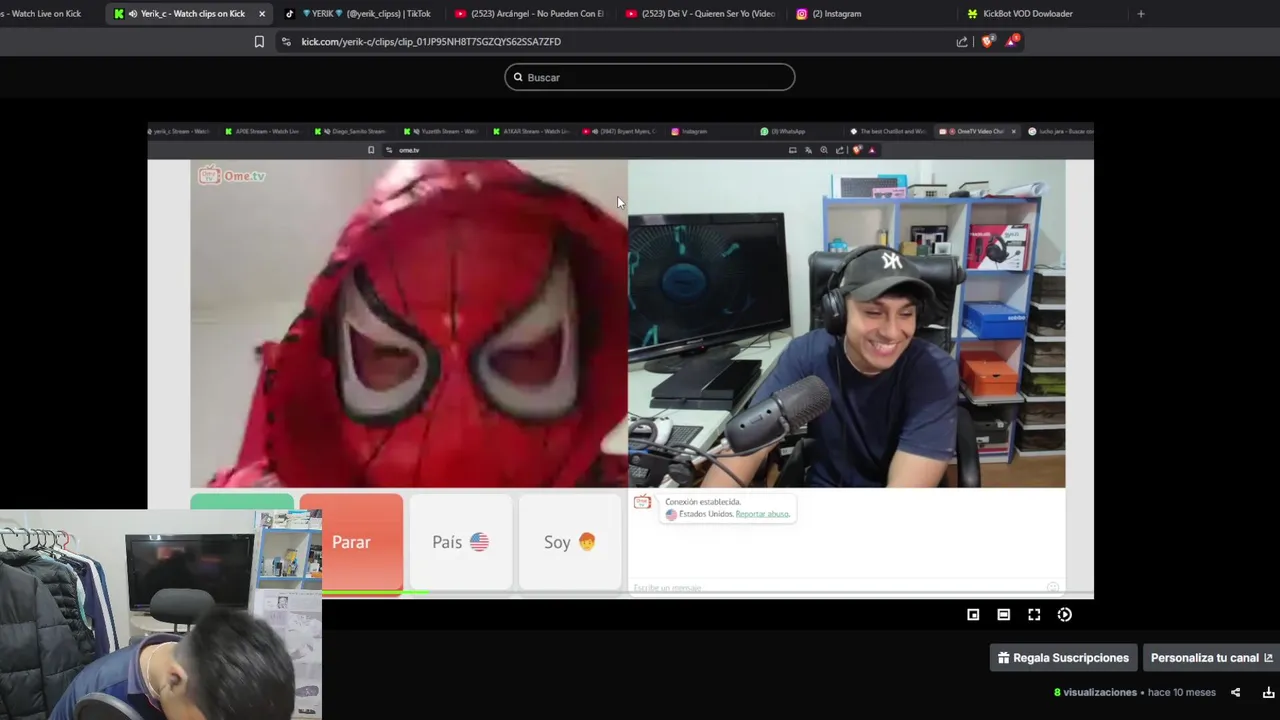Switch to the Watch Live on Kick tab
This screenshot has width=1280, height=720.
[44, 14]
